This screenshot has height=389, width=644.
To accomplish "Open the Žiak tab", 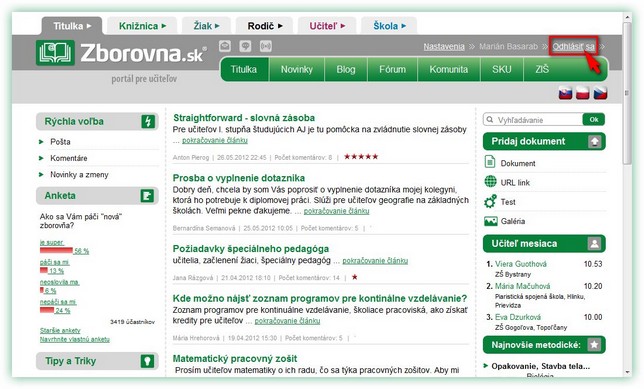I will pyautogui.click(x=207, y=26).
